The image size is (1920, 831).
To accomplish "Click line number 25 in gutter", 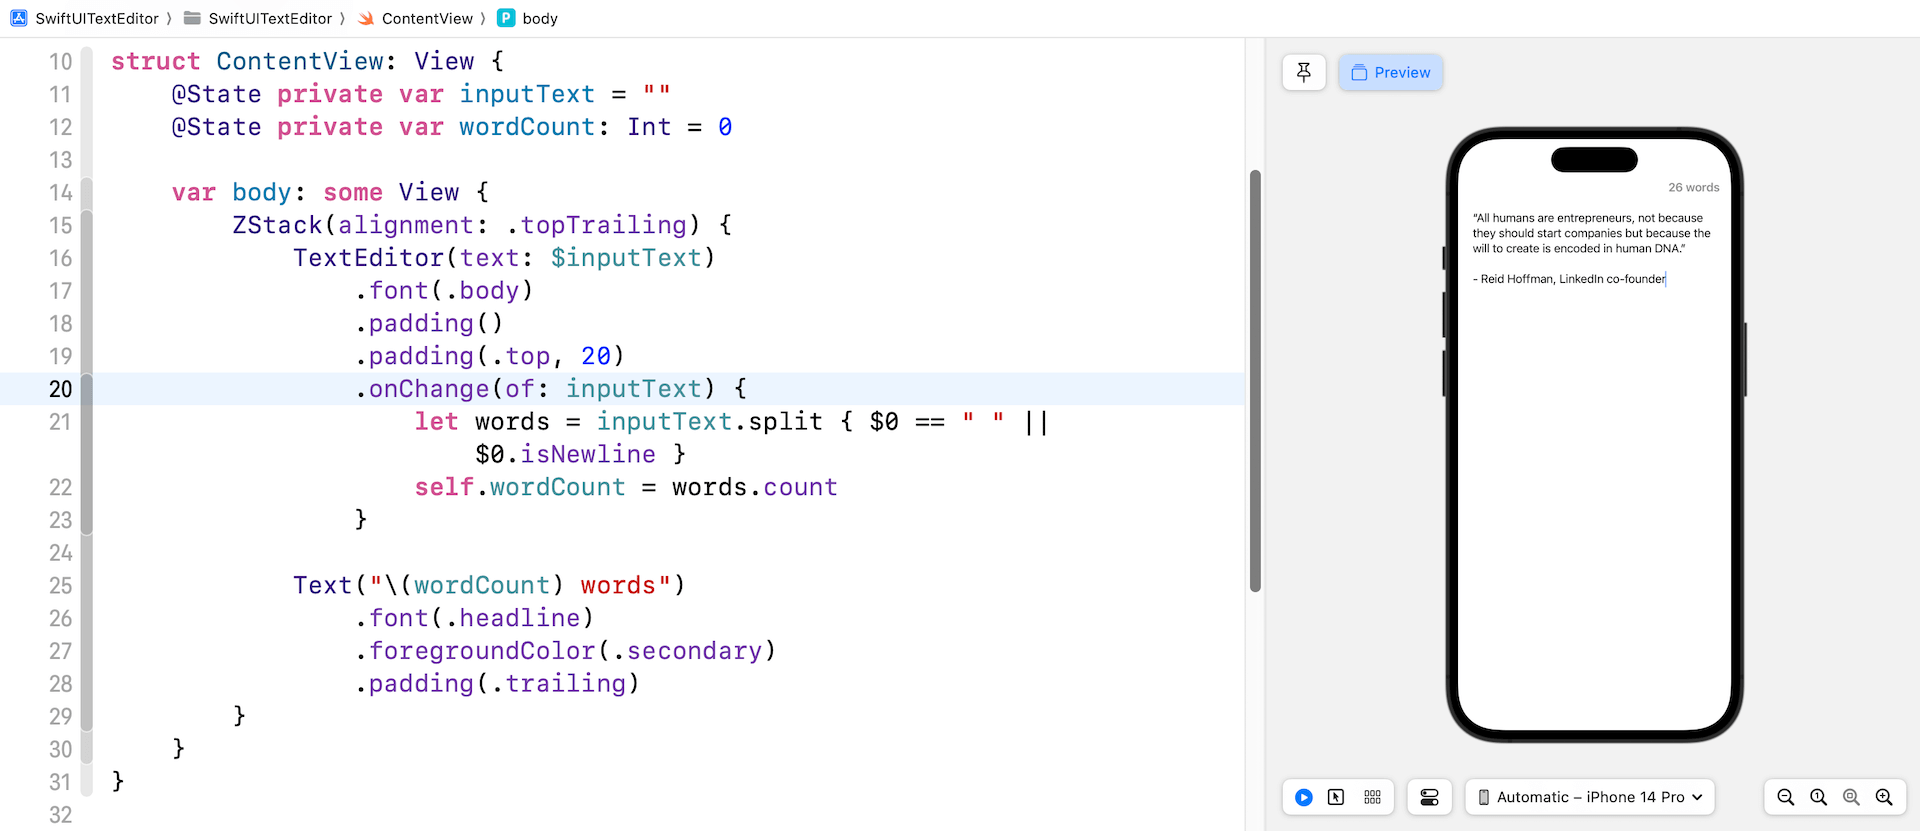I will coord(61,586).
